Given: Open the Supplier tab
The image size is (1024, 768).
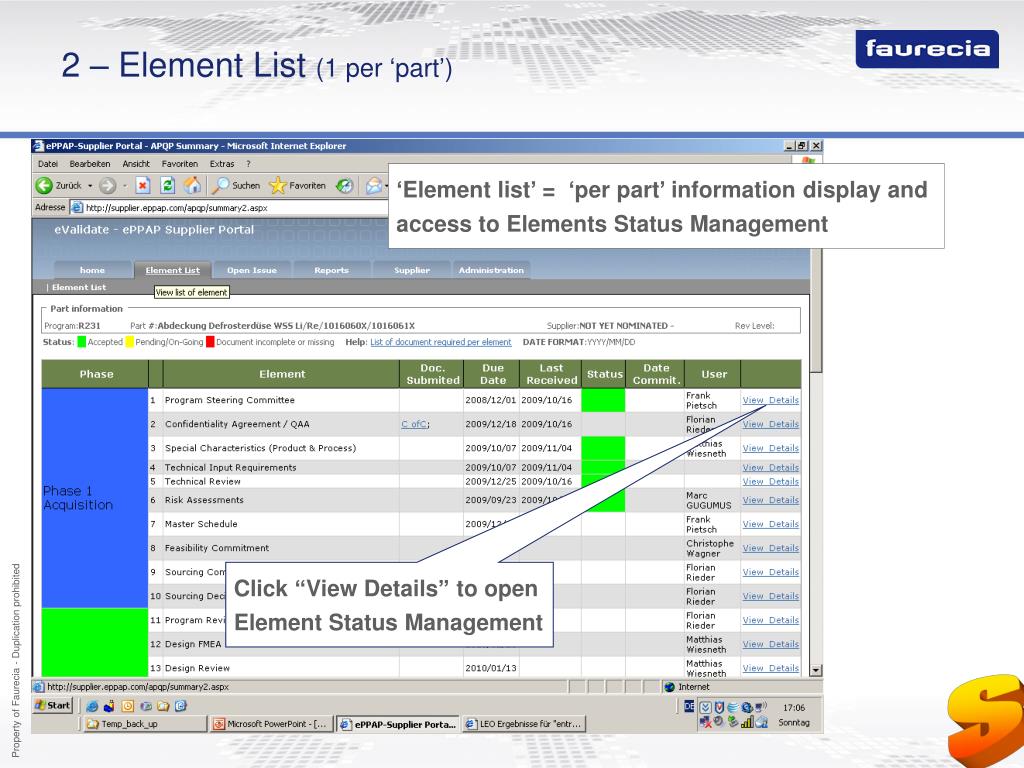Looking at the screenshot, I should pos(411,270).
